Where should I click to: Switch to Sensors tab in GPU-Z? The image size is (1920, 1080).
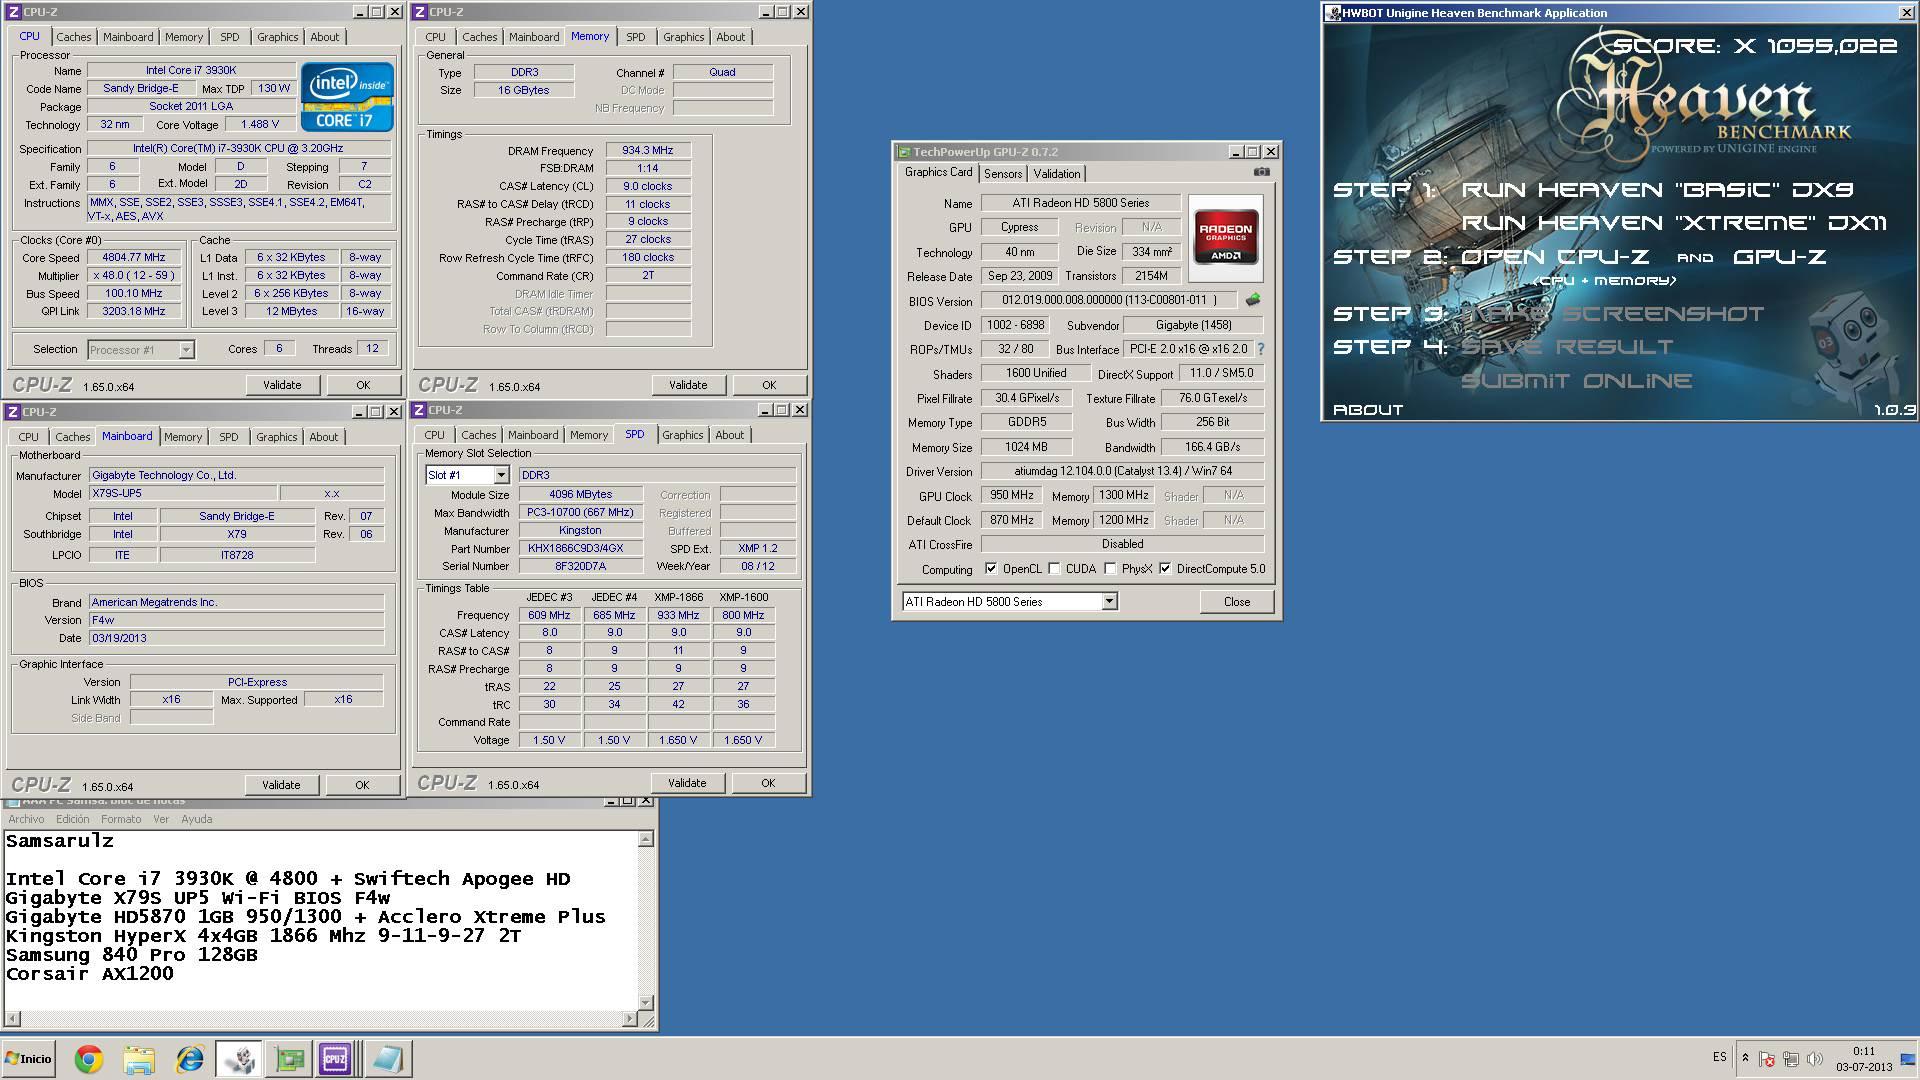(x=1002, y=174)
